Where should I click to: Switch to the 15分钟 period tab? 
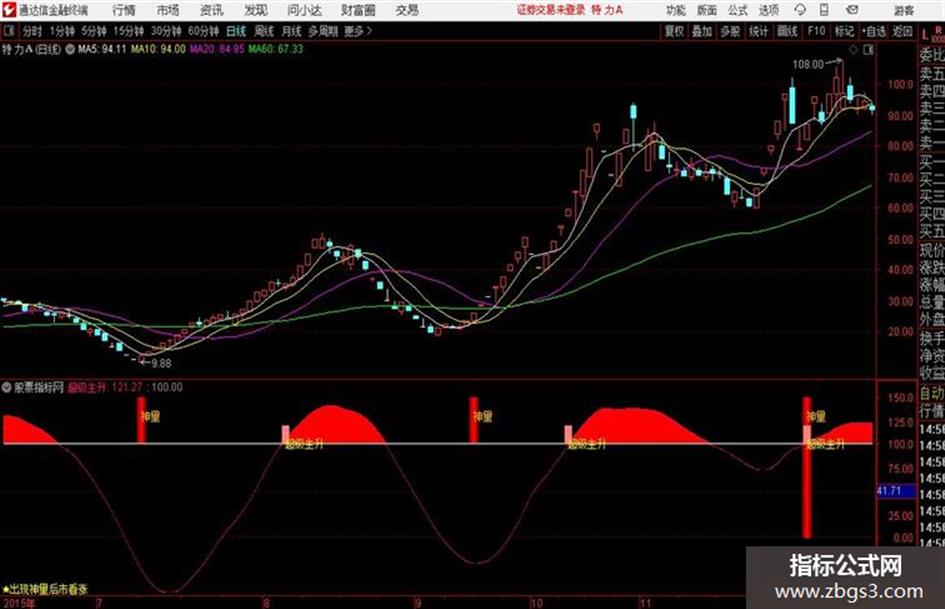pos(128,31)
